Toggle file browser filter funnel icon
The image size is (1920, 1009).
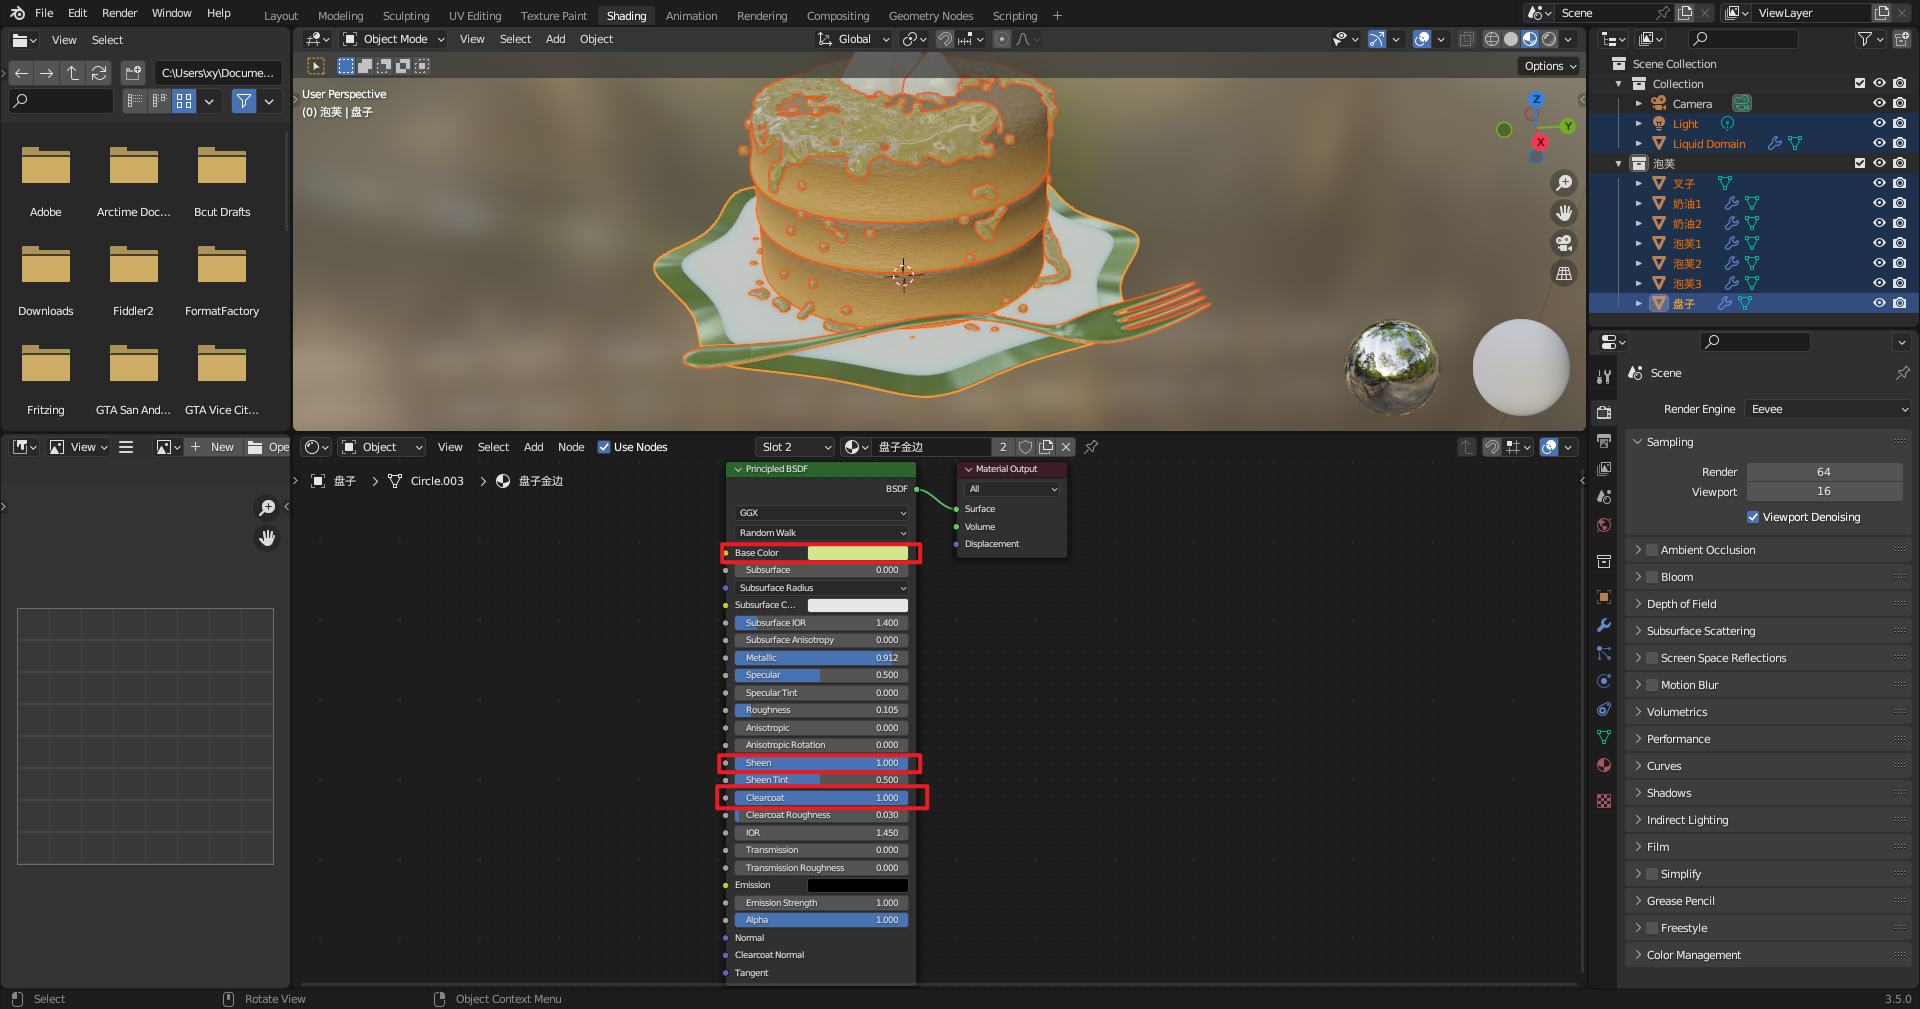[243, 101]
